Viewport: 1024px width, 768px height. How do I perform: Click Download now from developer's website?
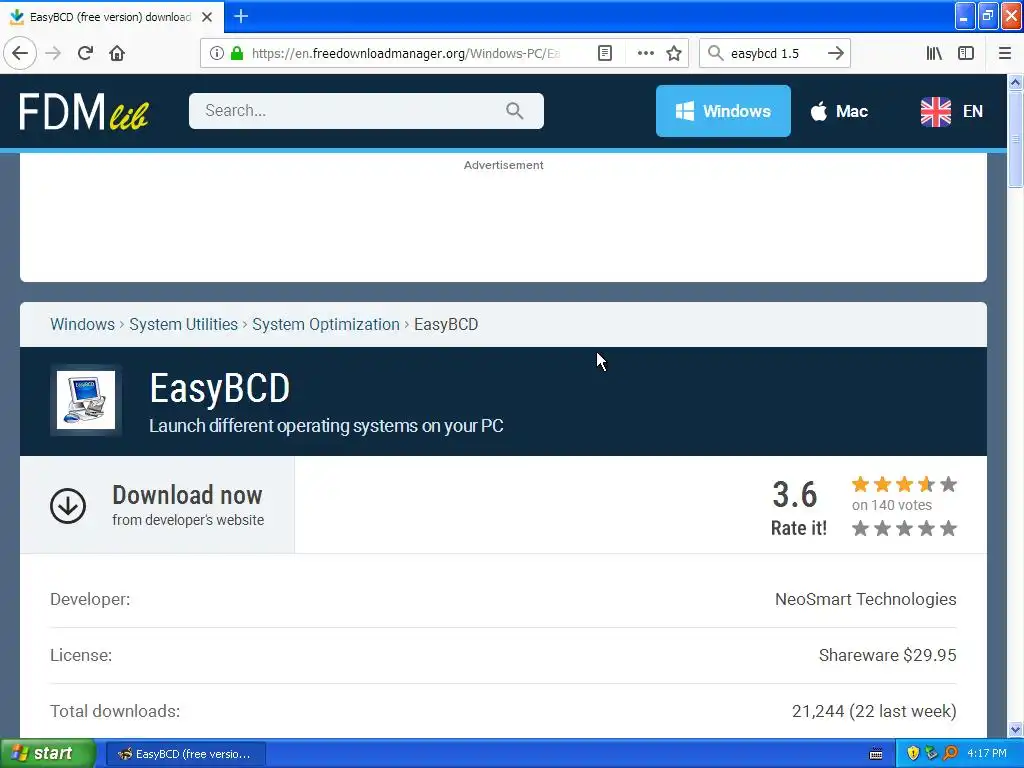(157, 505)
